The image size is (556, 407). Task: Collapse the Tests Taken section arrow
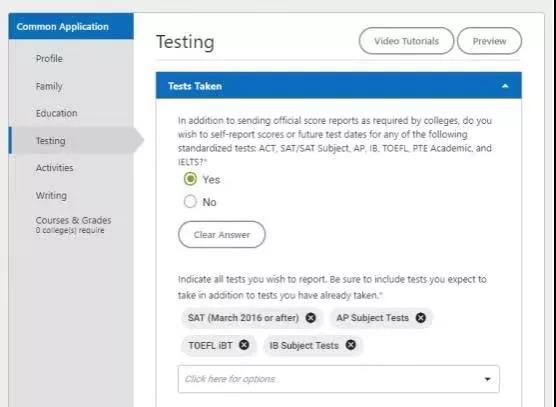[505, 86]
